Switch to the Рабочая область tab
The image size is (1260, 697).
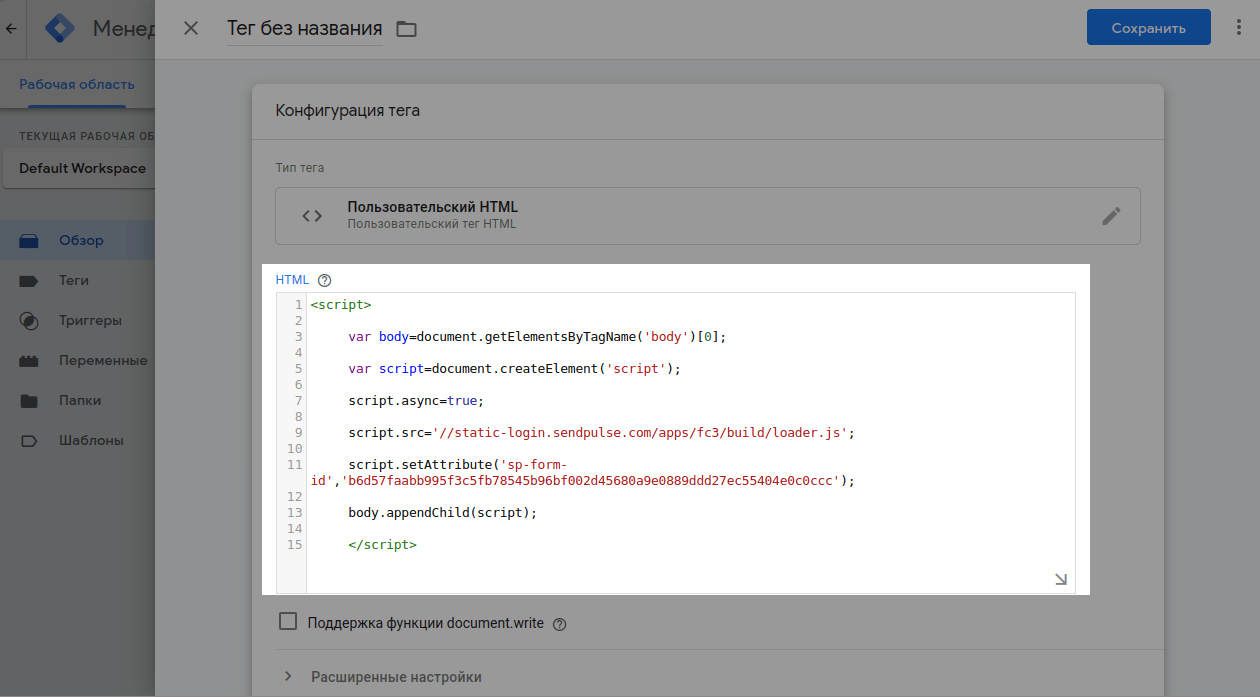(x=77, y=84)
